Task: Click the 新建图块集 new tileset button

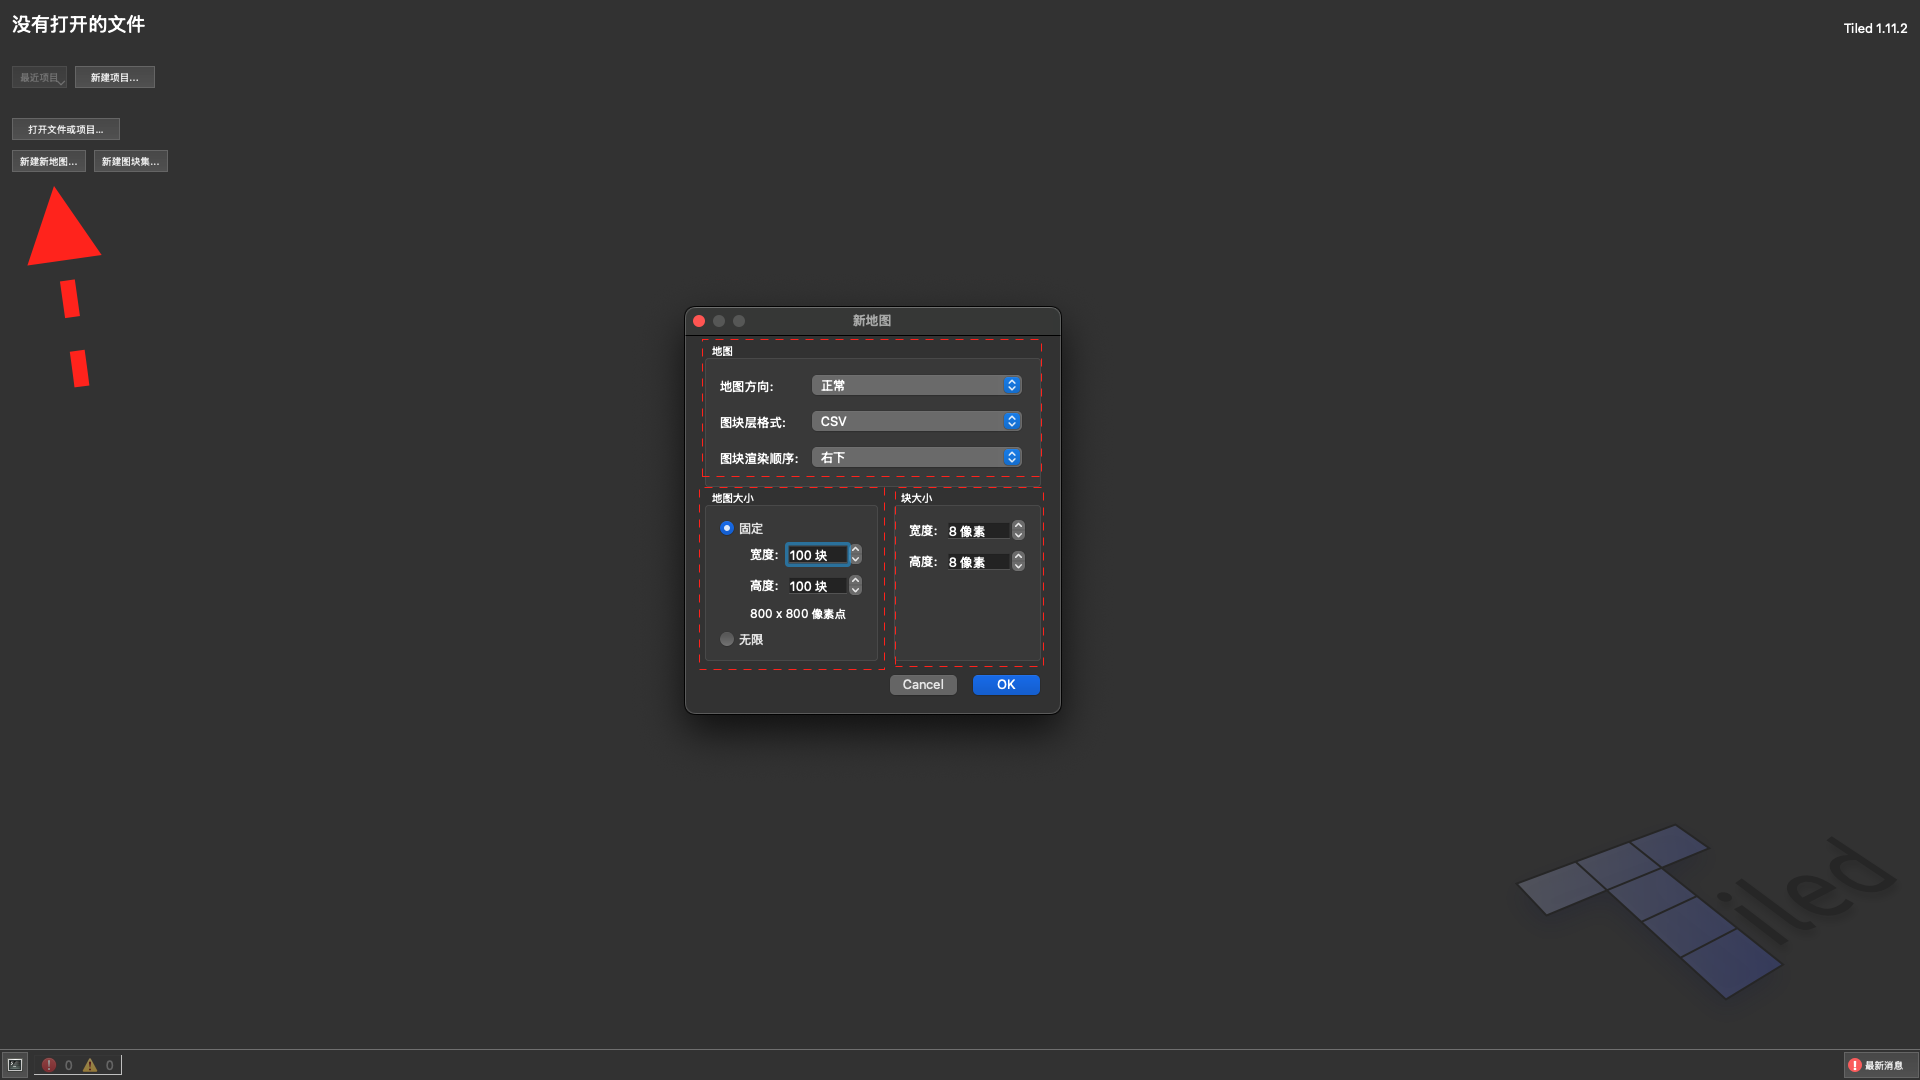Action: tap(130, 161)
